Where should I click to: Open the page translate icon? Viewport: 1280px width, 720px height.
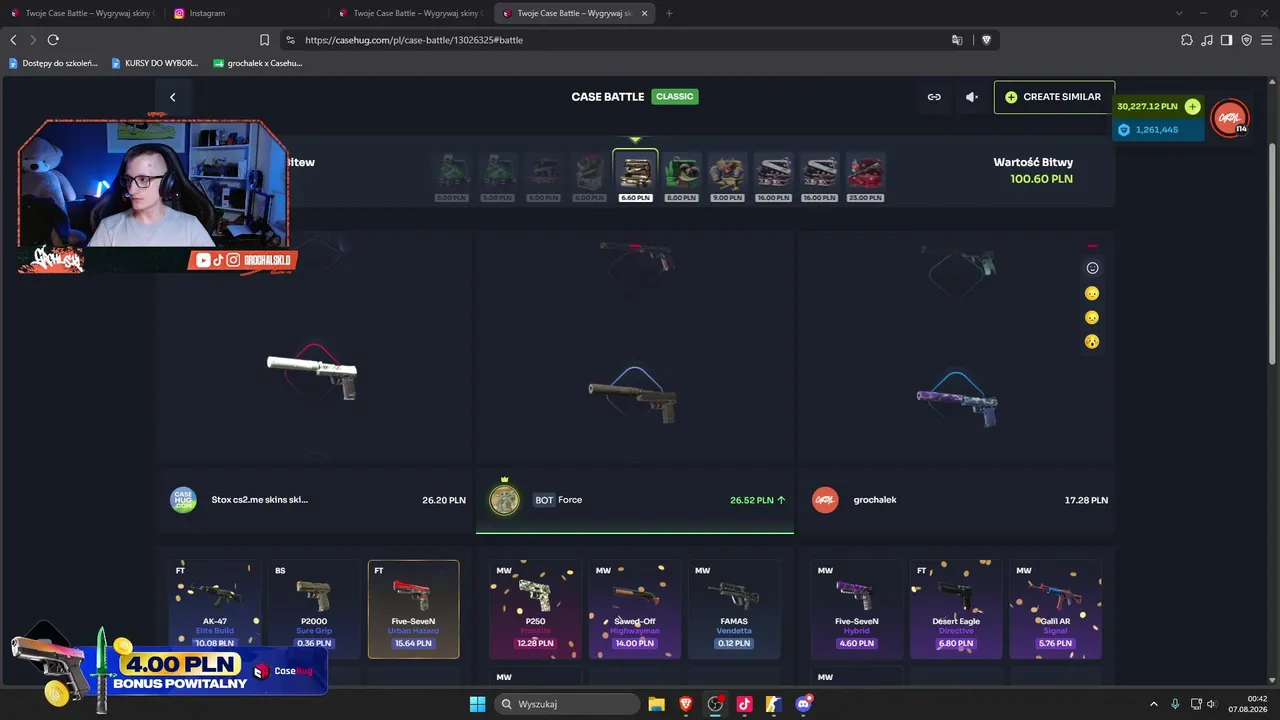pyautogui.click(x=957, y=40)
